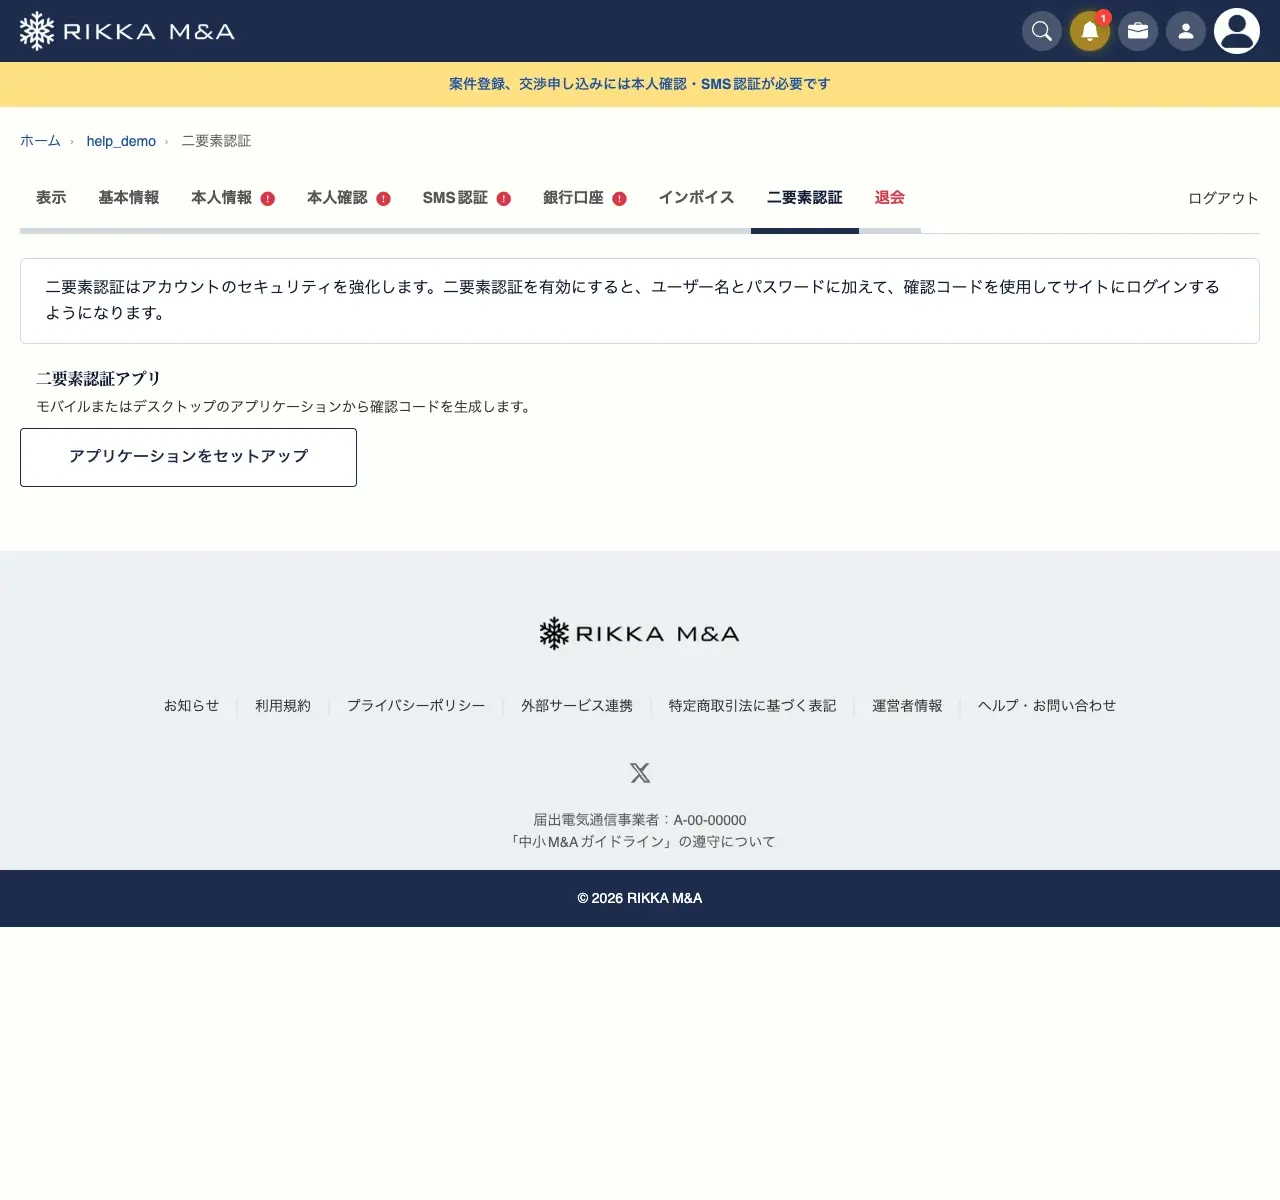Open 中小M&Aガイドライン compliance link
This screenshot has height=1200, width=1280.
[640, 841]
